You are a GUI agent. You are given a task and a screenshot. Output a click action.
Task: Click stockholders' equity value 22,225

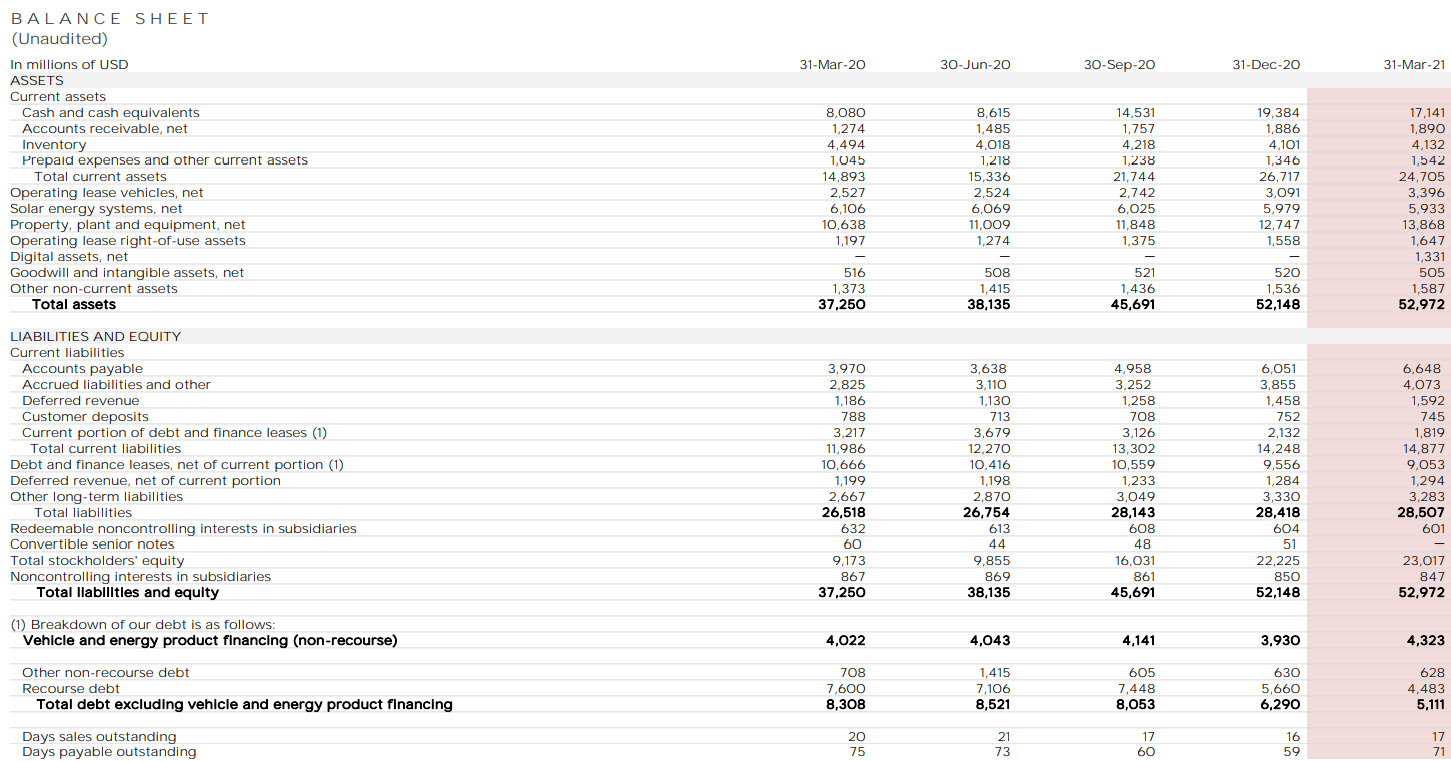click(1279, 560)
